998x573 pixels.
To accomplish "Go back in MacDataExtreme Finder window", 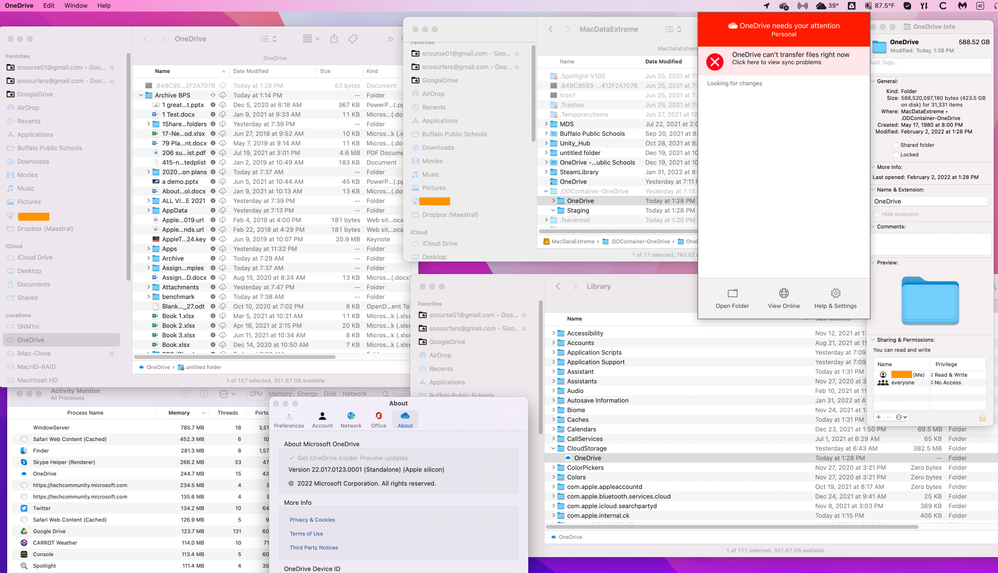I will click(551, 29).
